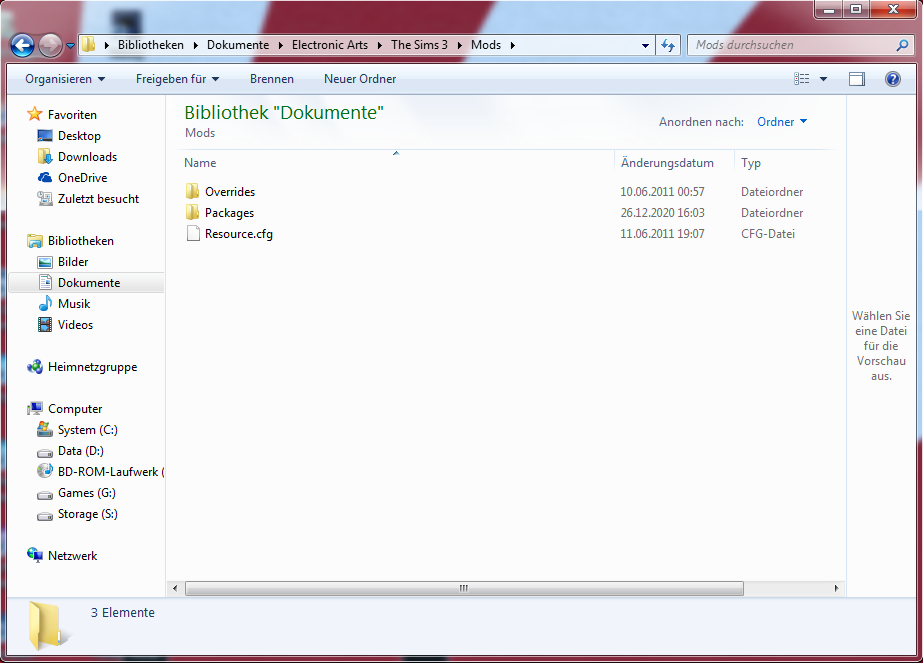Focus the 'Mods durchsuchen' search box
Screen dimensions: 923x663
click(792, 45)
